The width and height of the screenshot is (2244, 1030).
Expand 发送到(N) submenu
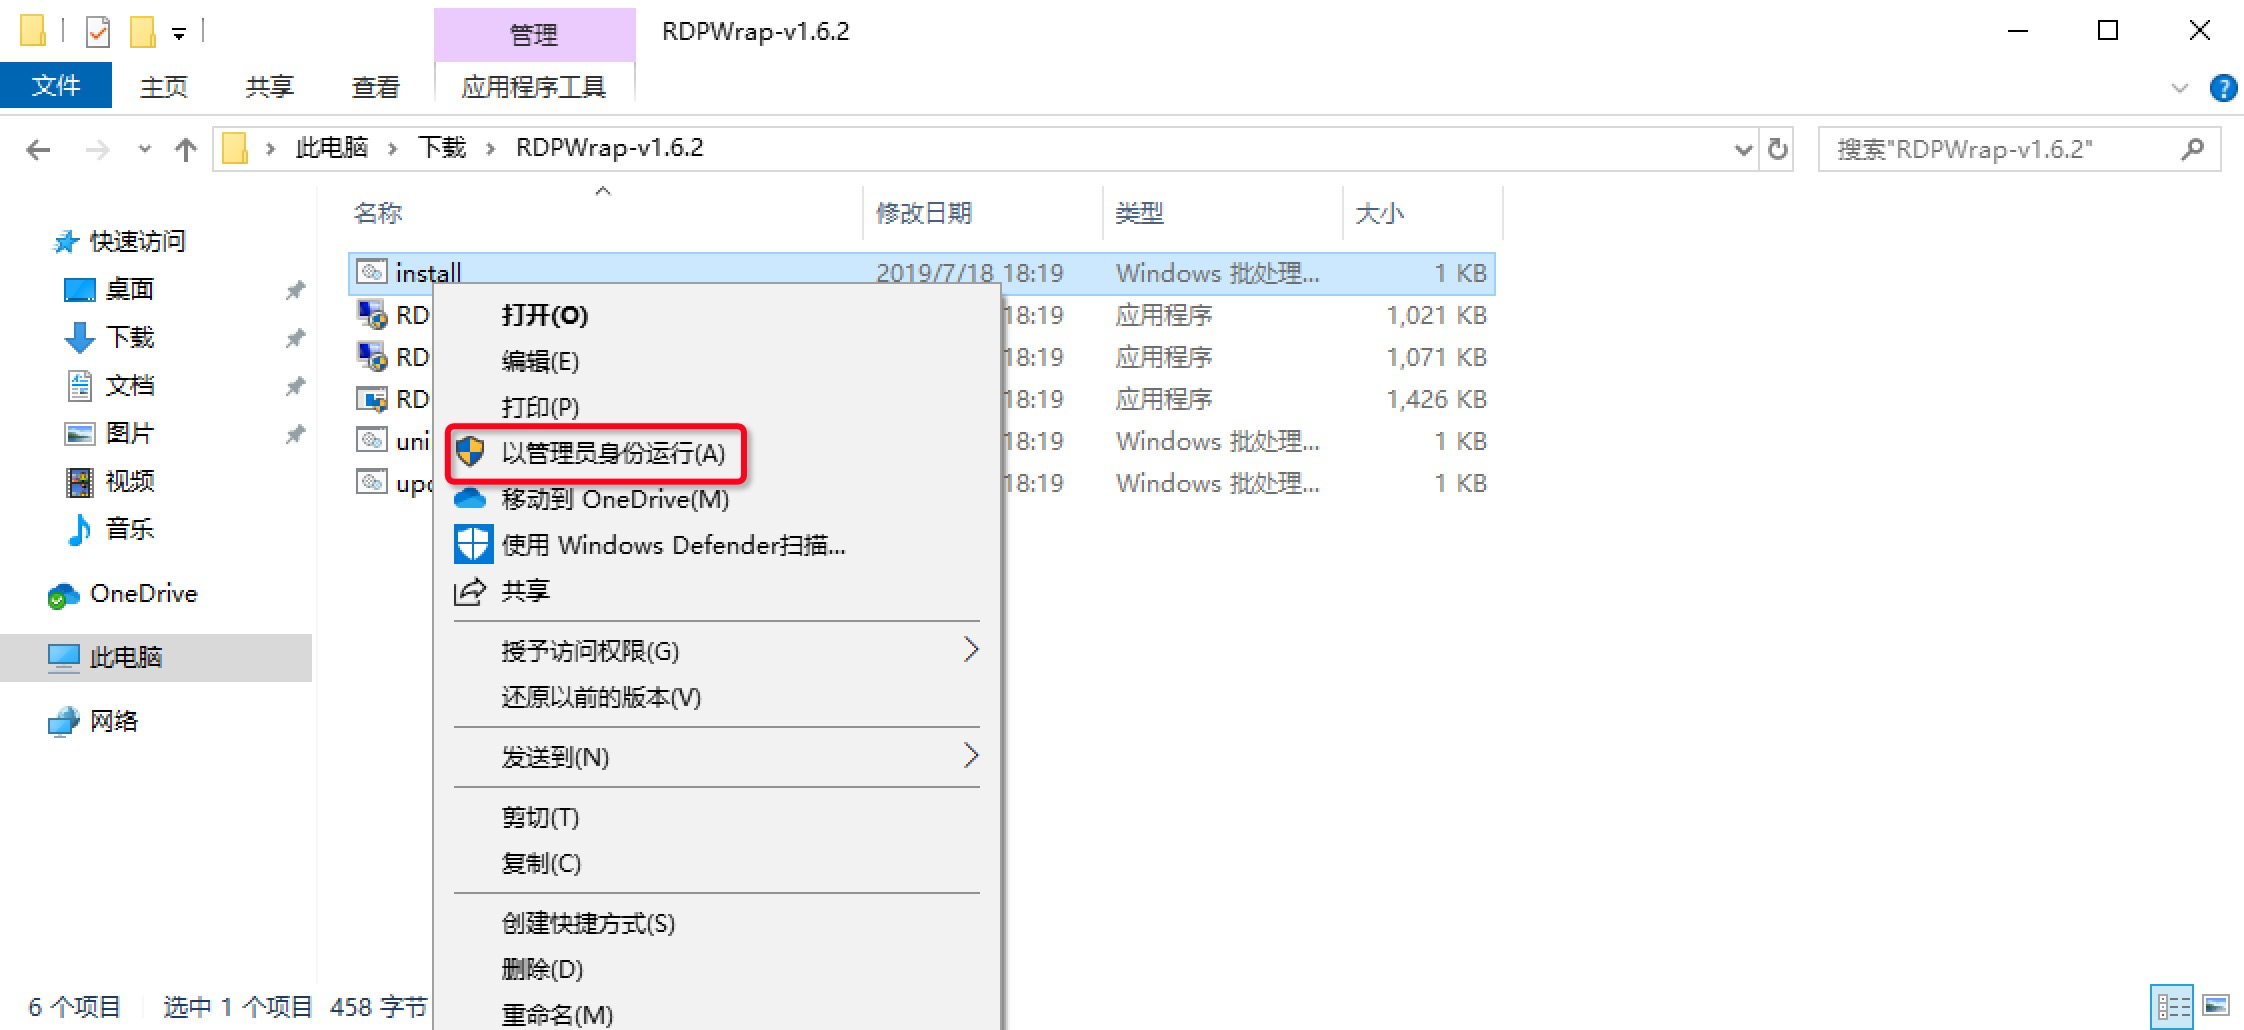point(716,757)
